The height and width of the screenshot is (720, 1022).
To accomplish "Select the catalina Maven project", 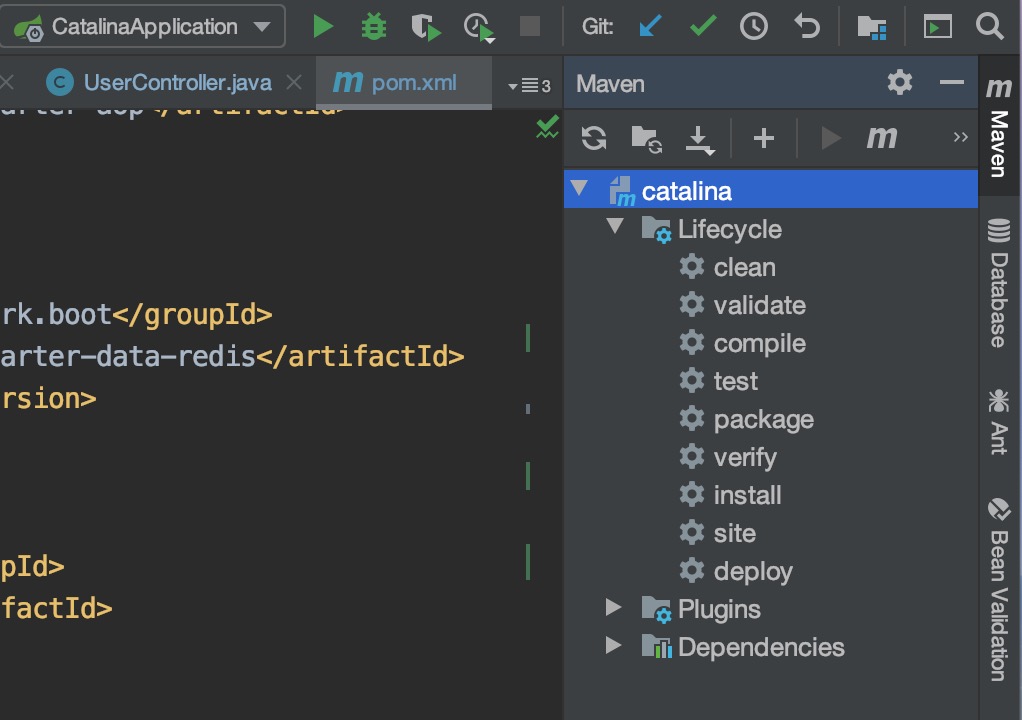I will point(770,190).
